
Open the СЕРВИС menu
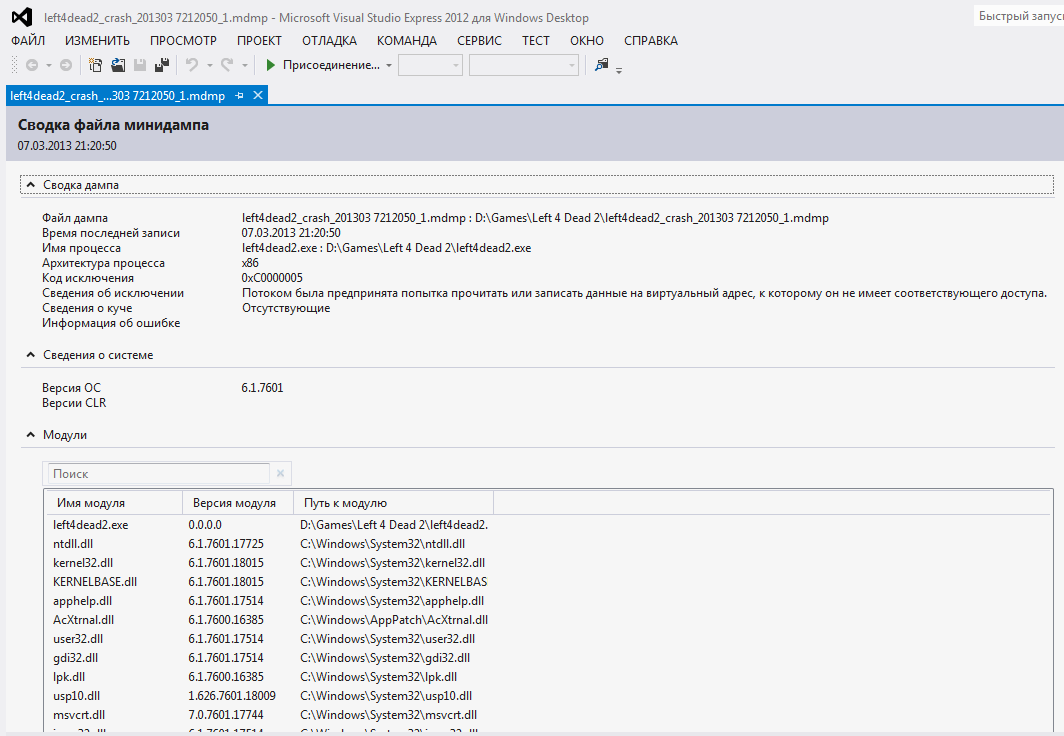coord(479,41)
